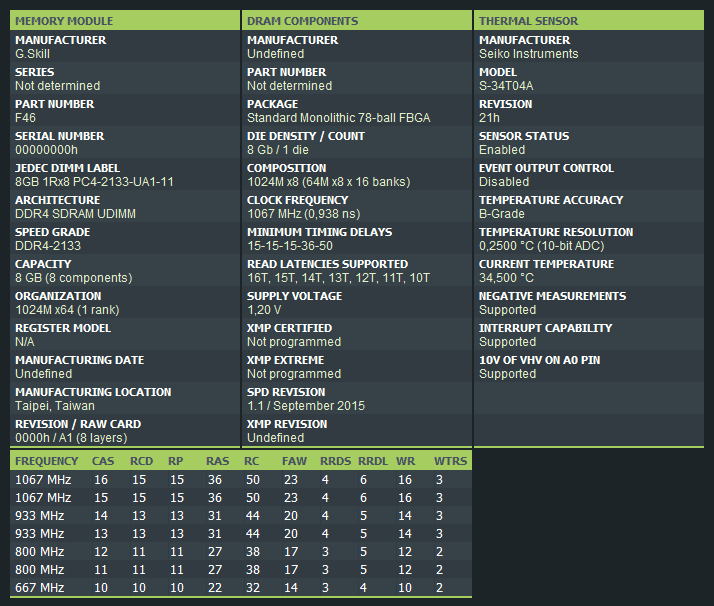Select the RAS column header

click(217, 461)
